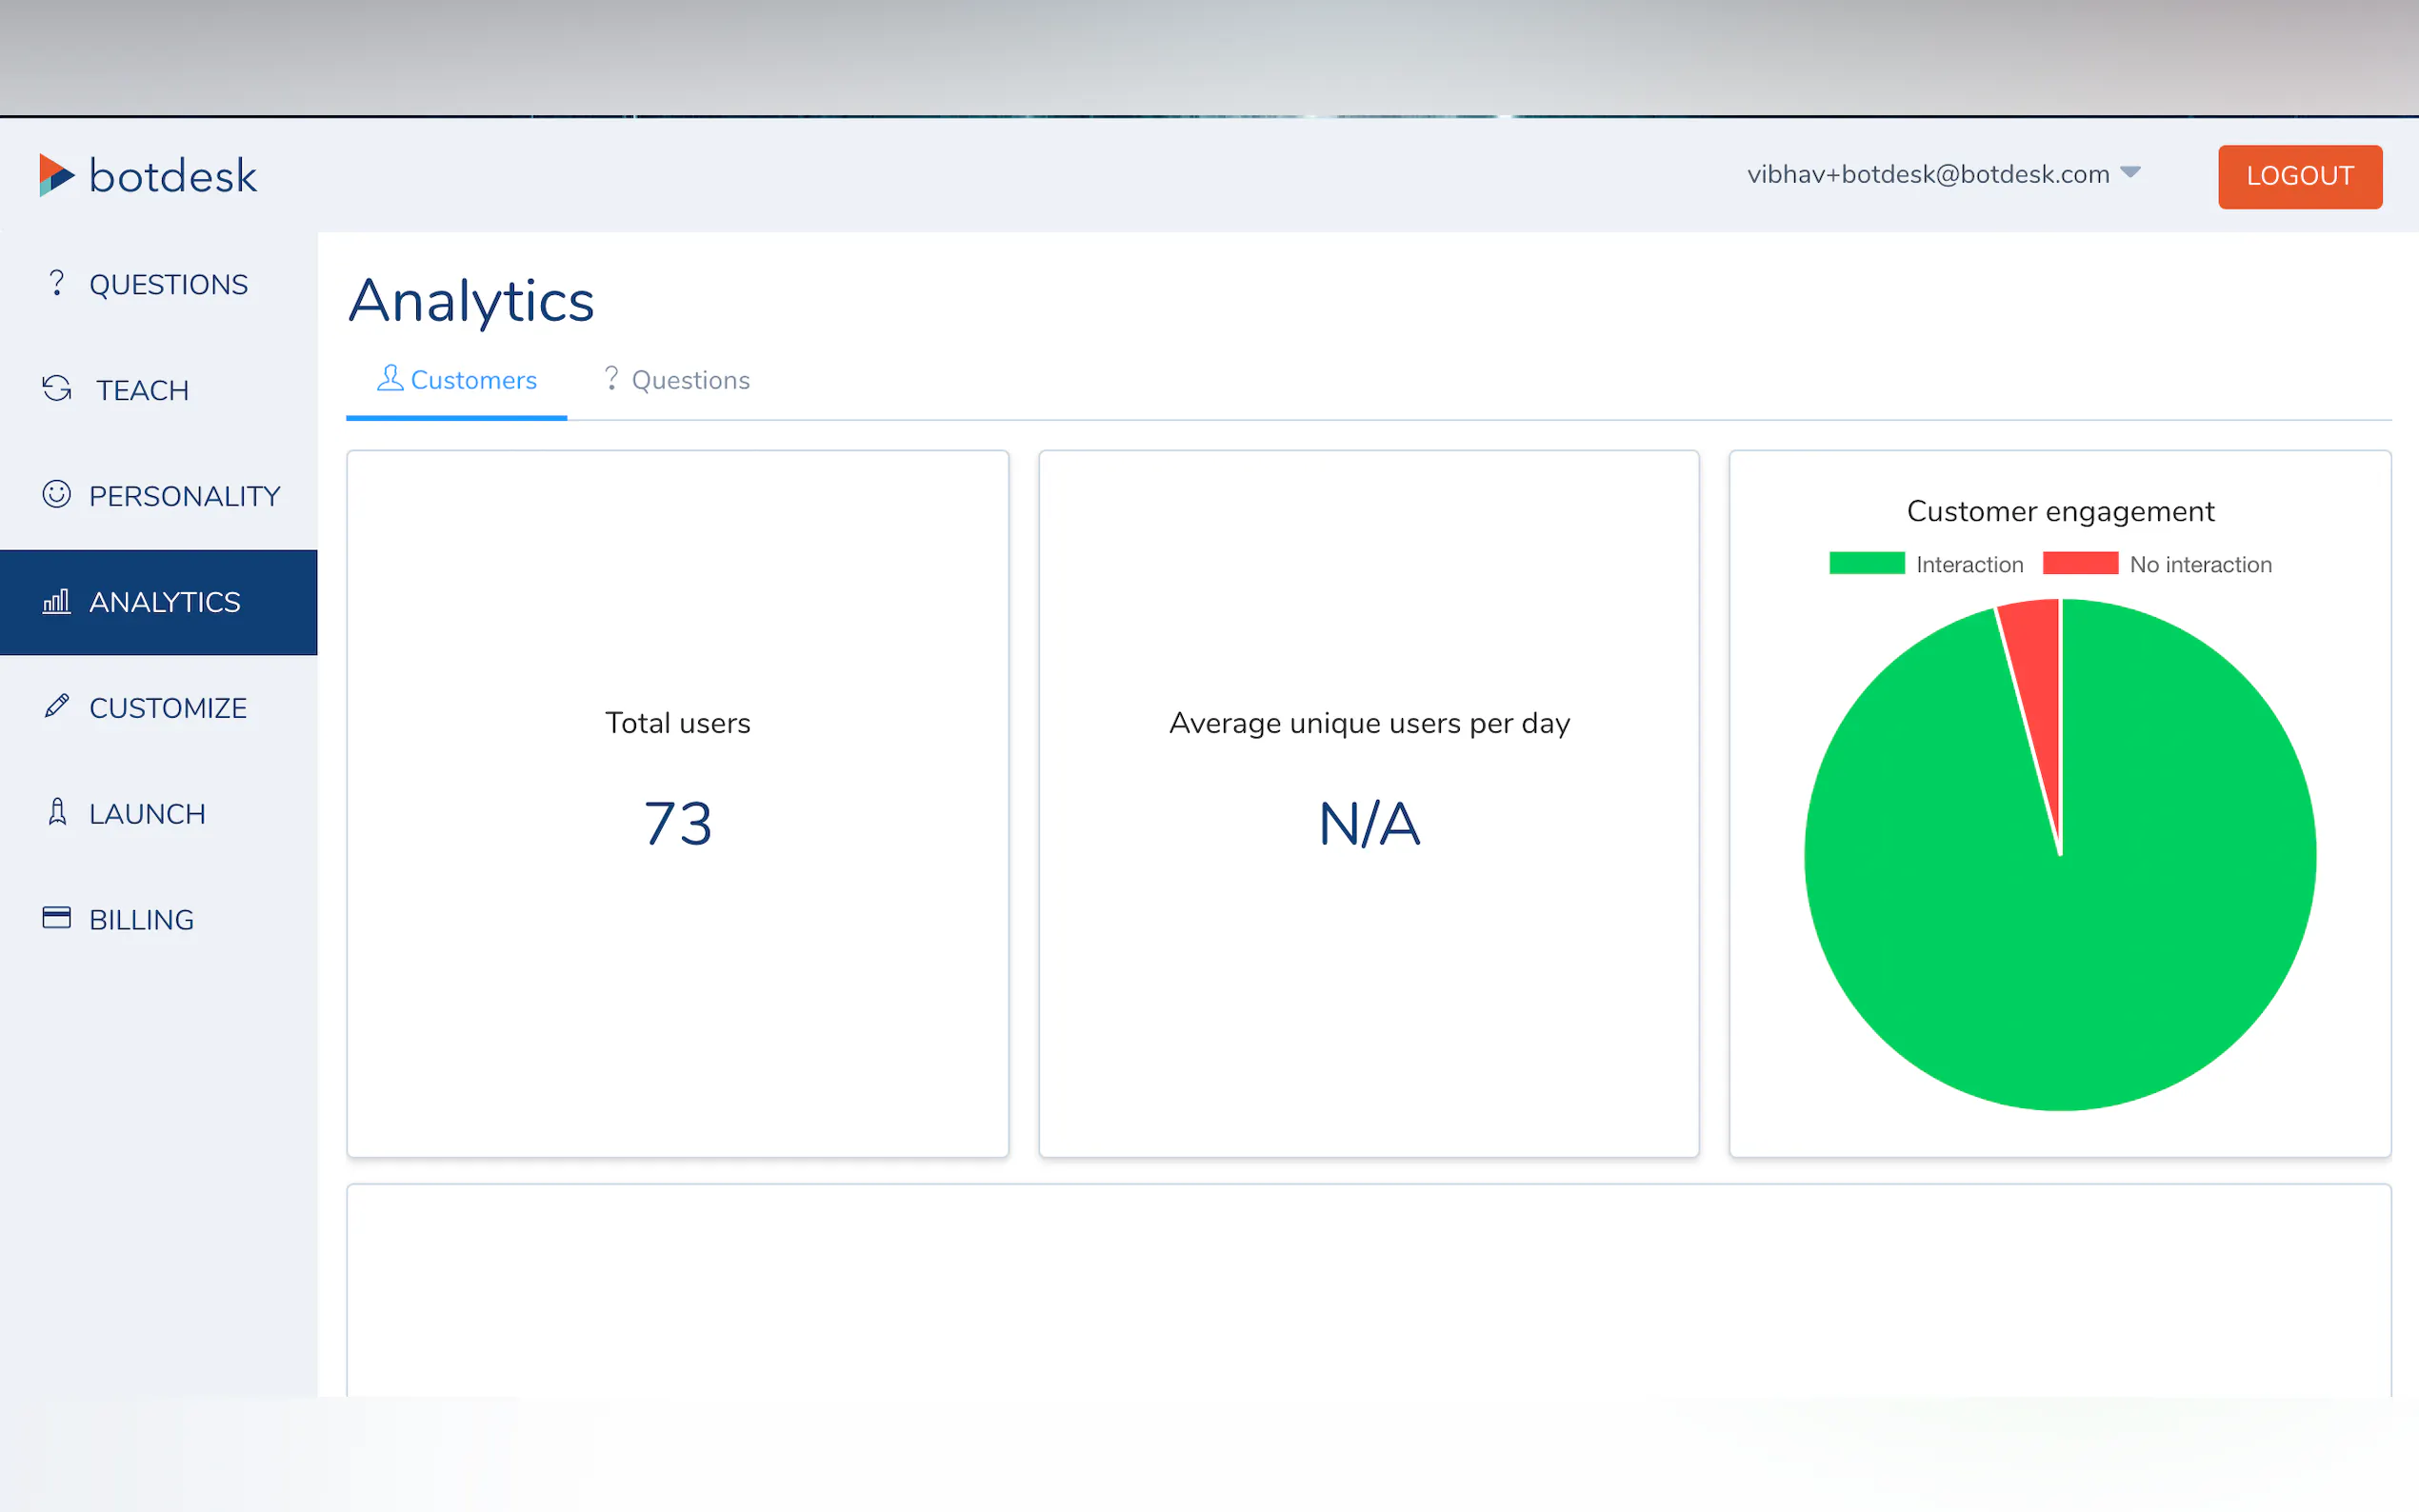
Task: Toggle the red No interaction legend swatch
Action: [2080, 564]
